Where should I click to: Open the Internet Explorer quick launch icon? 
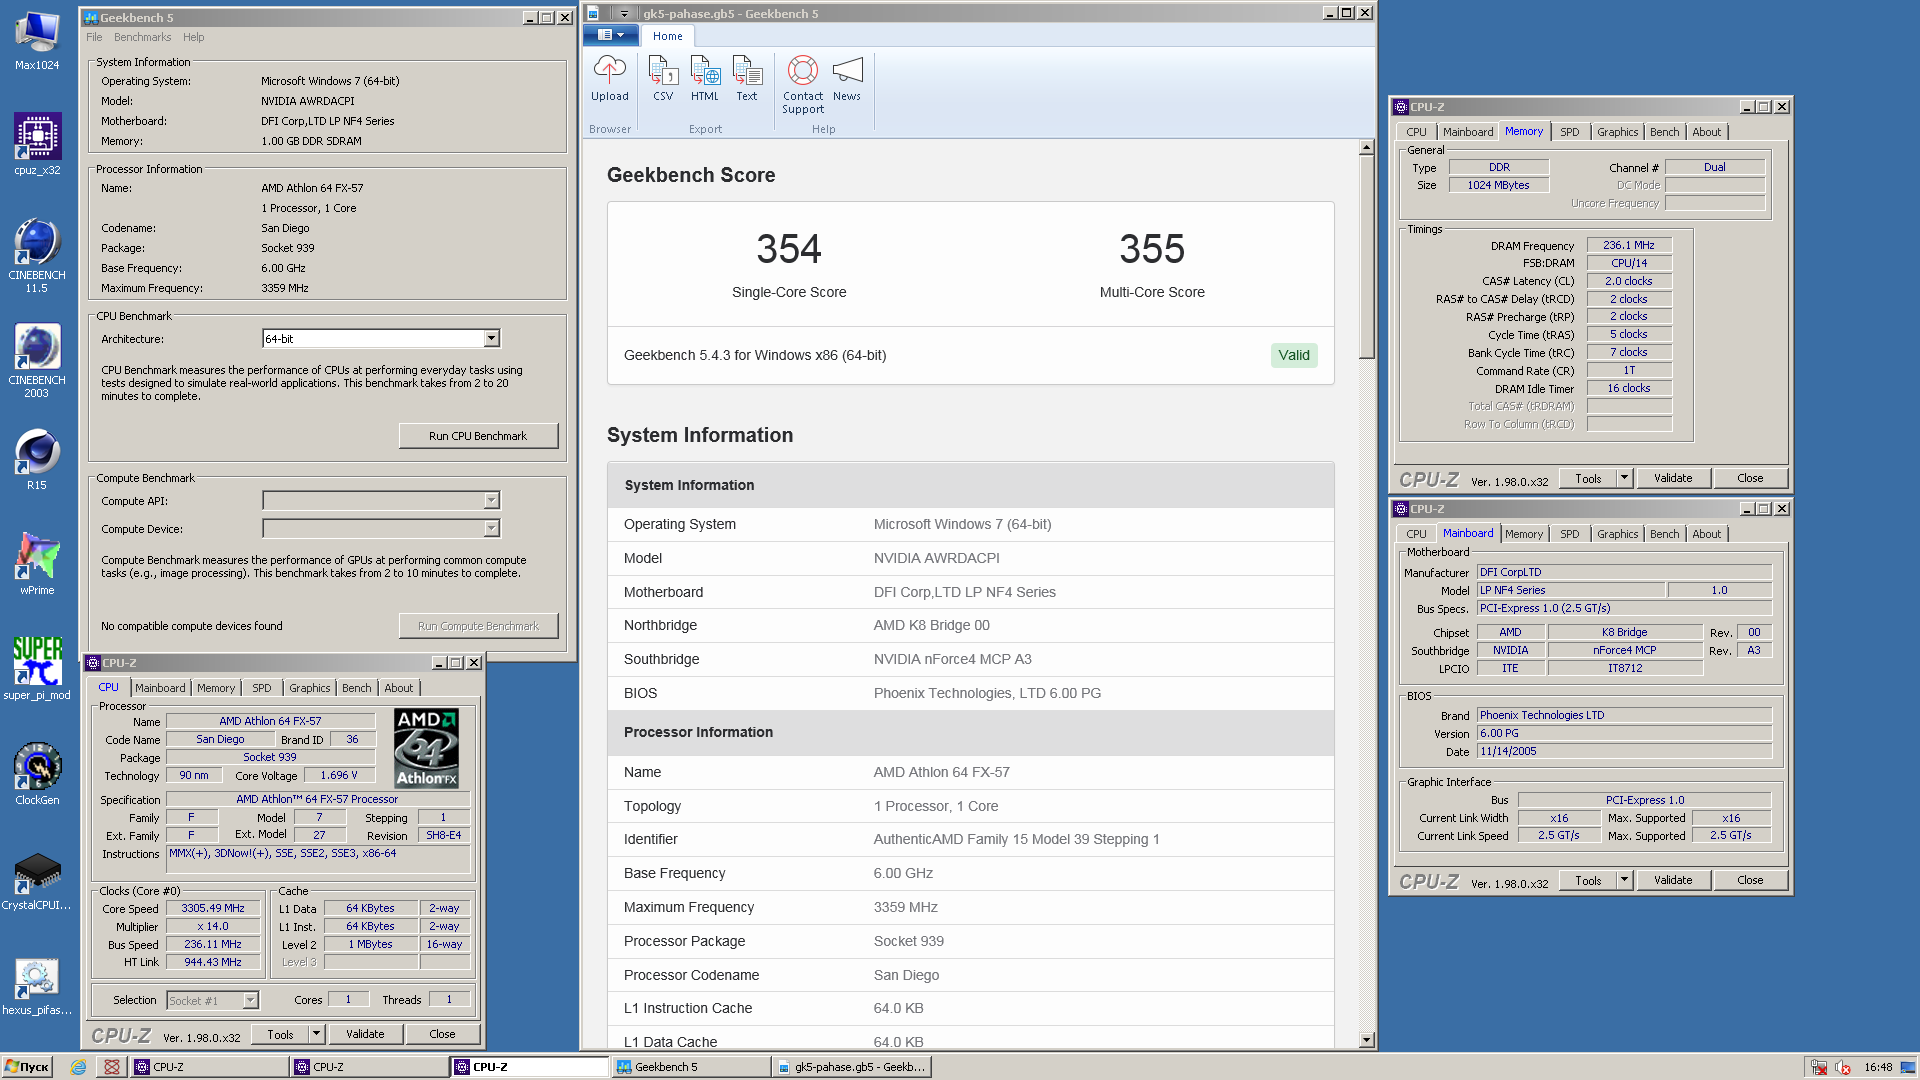[x=78, y=1067]
